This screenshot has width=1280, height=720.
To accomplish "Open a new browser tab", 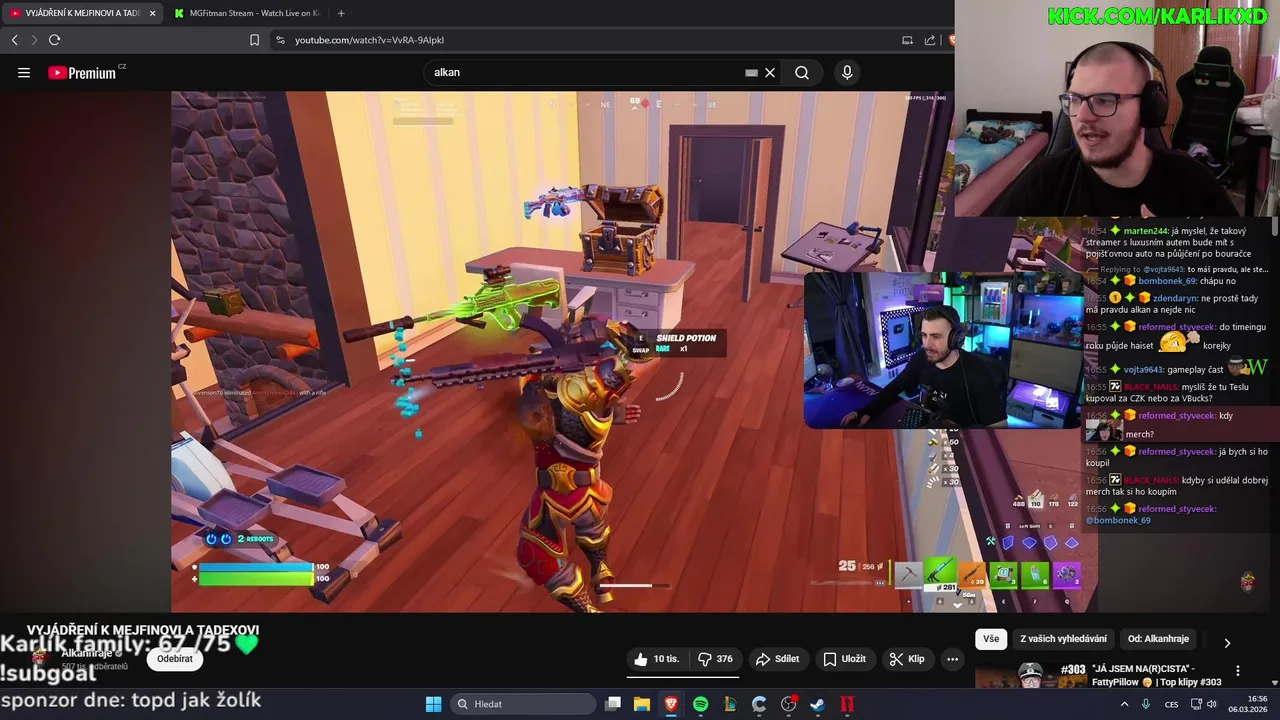I will point(341,13).
